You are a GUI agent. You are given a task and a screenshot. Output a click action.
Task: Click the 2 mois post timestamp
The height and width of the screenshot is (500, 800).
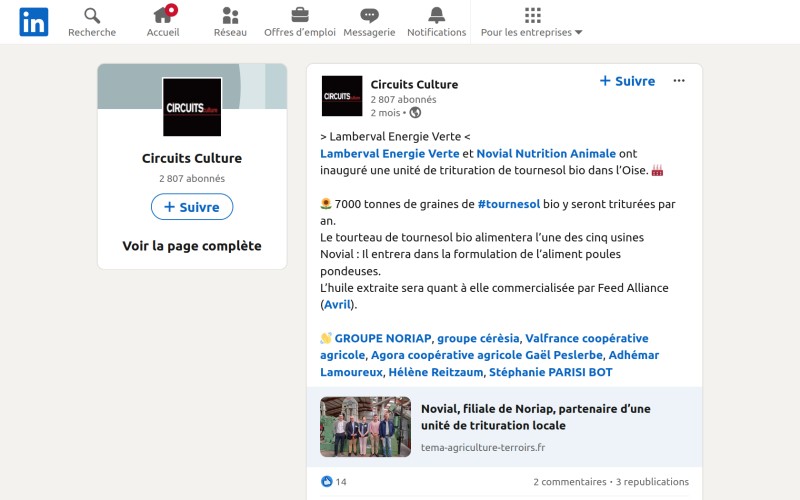click(x=385, y=113)
